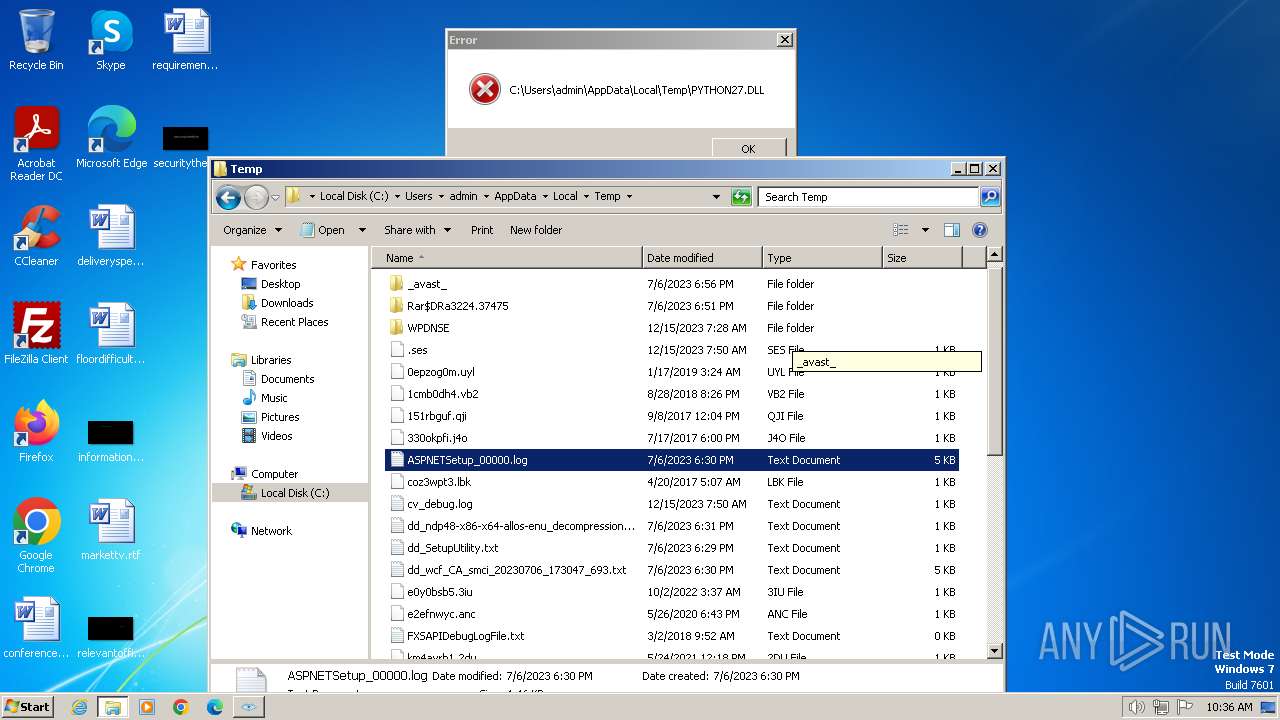Click OK in the Error dialog
Viewport: 1280px width, 720px height.
tap(748, 148)
